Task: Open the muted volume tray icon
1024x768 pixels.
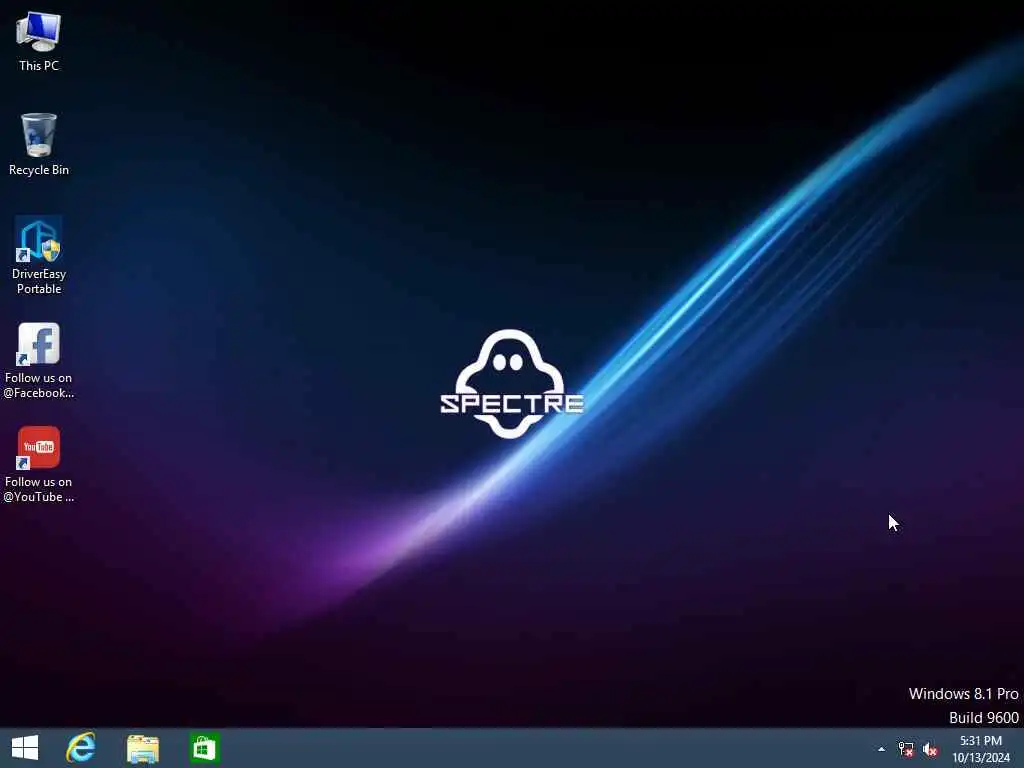Action: (x=930, y=749)
